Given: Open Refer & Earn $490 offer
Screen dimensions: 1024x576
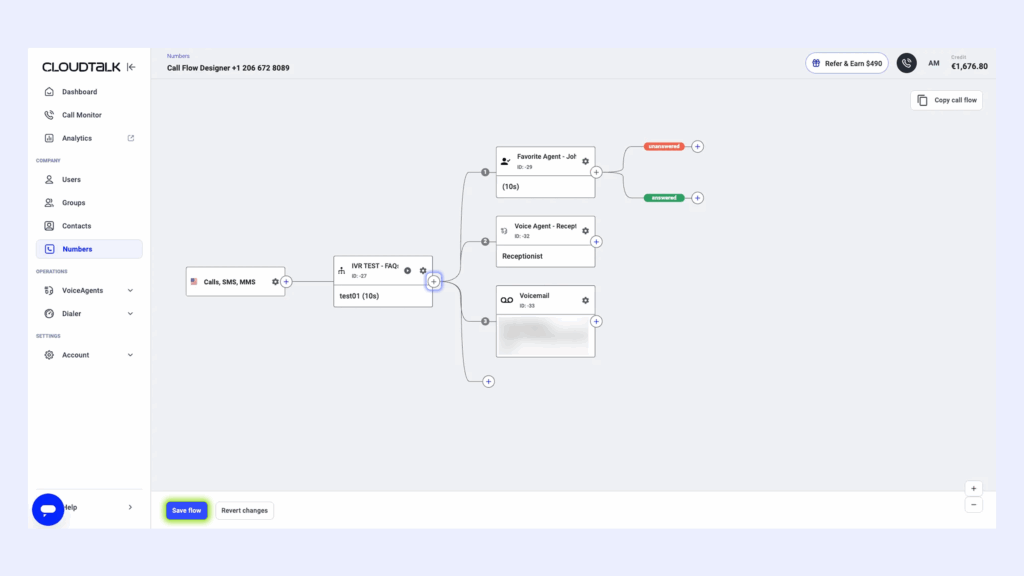Looking at the screenshot, I should click(846, 62).
